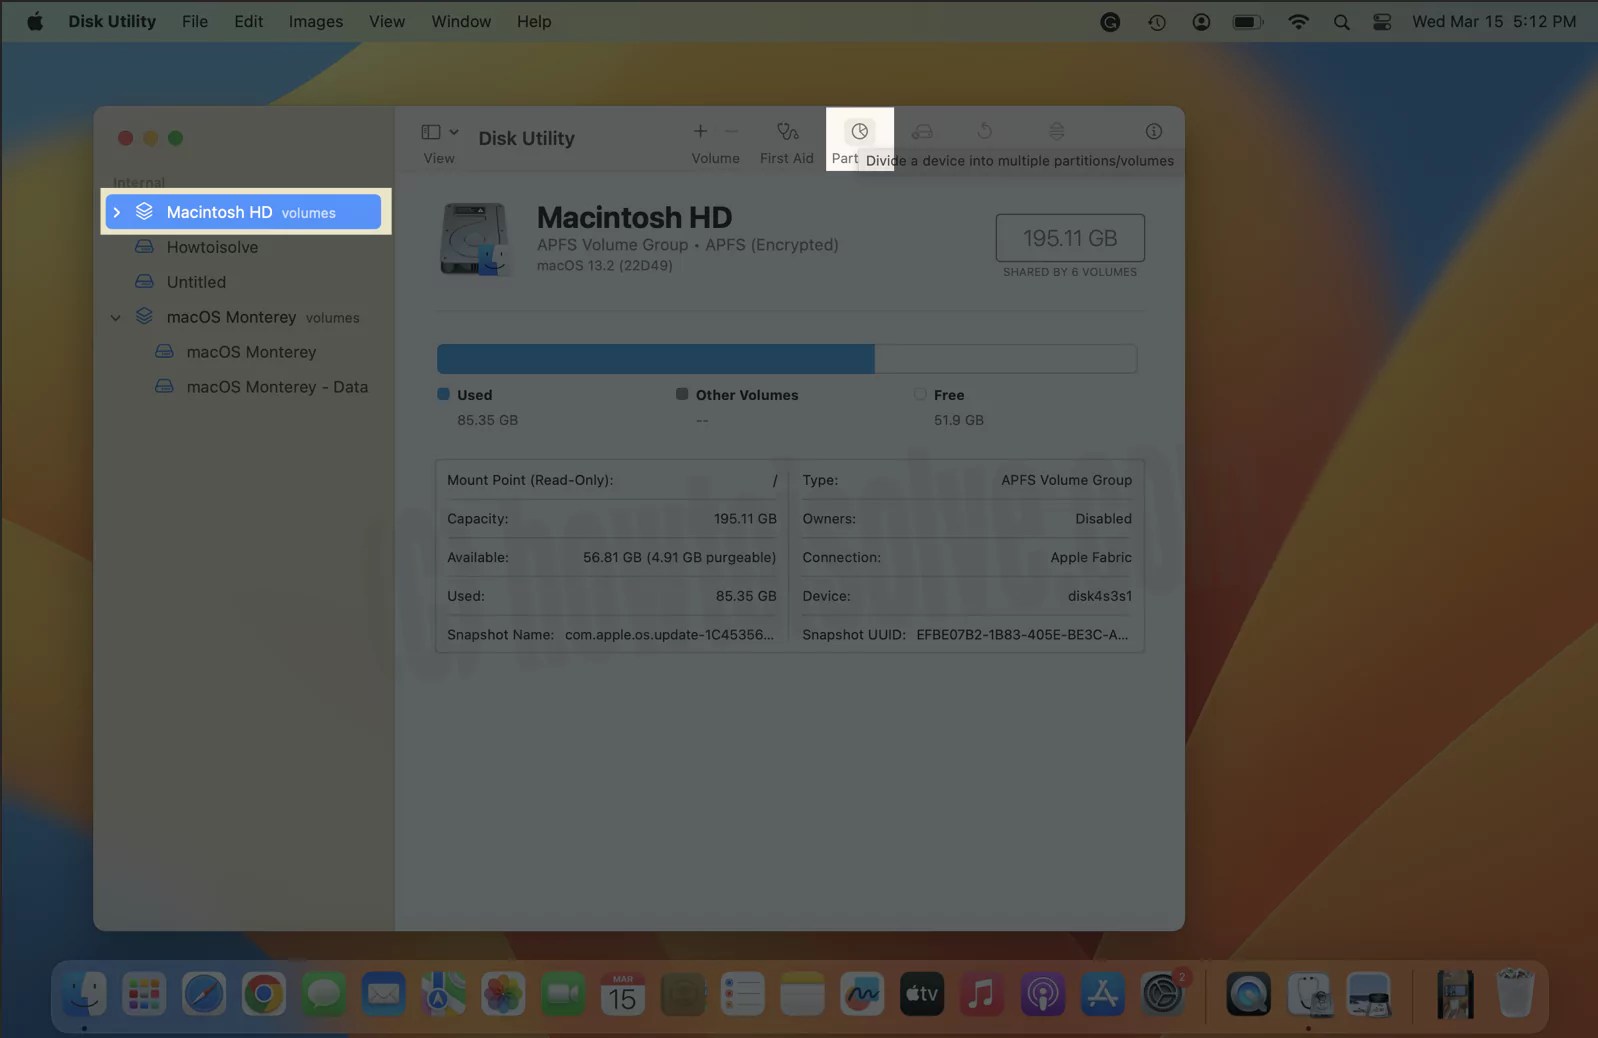Click the Partition pie-chart toolbar icon

click(859, 131)
